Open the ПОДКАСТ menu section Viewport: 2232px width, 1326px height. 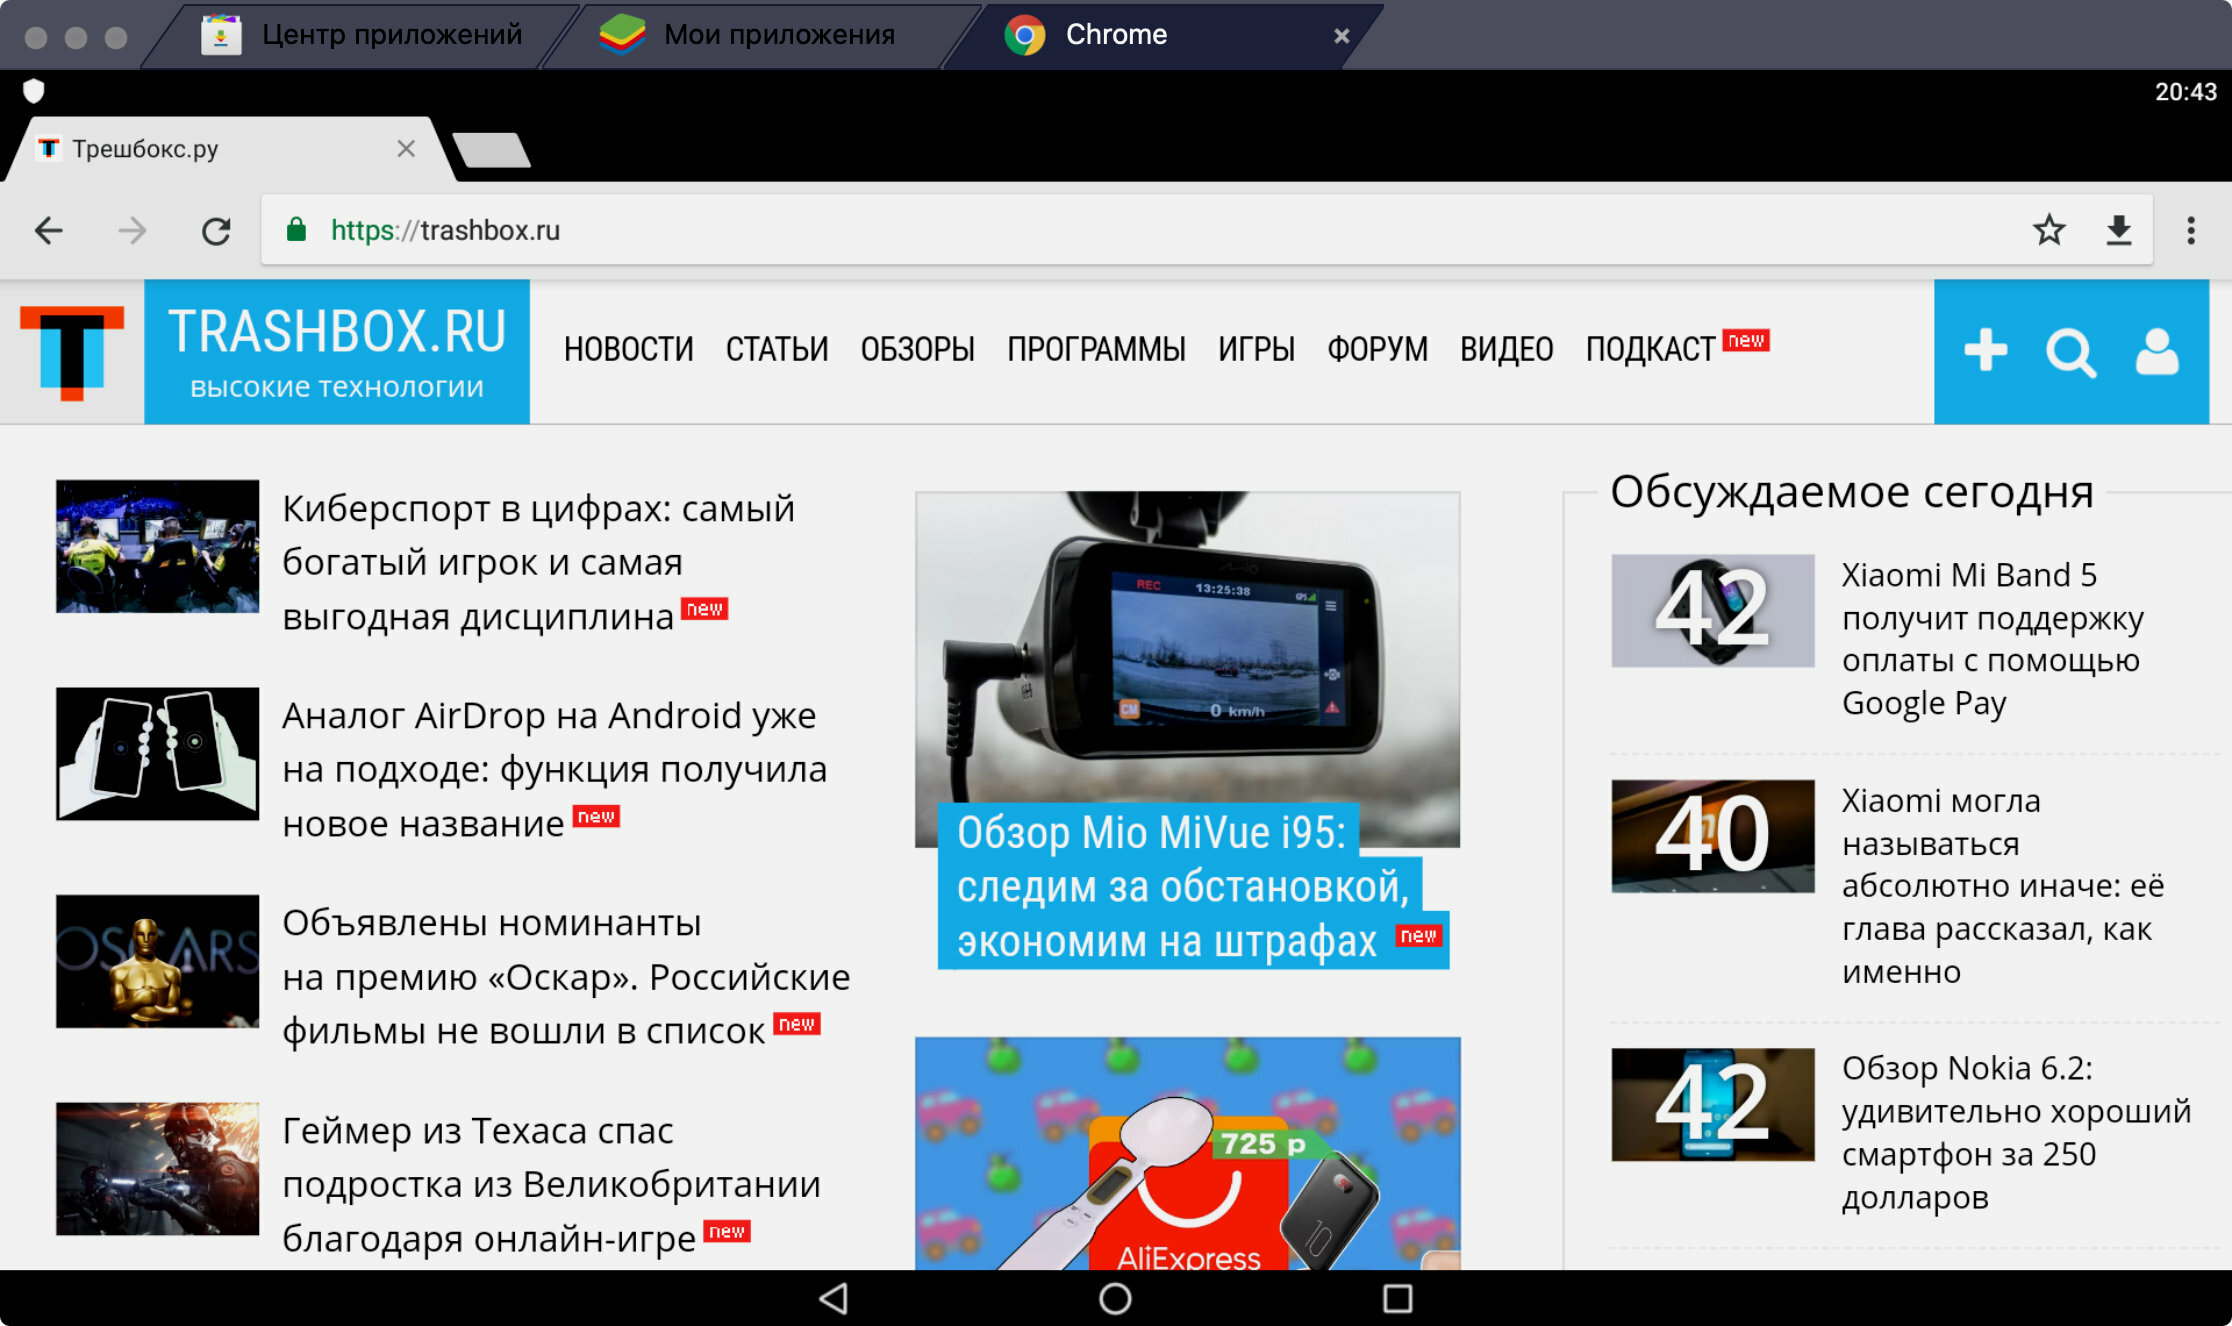pos(1650,349)
